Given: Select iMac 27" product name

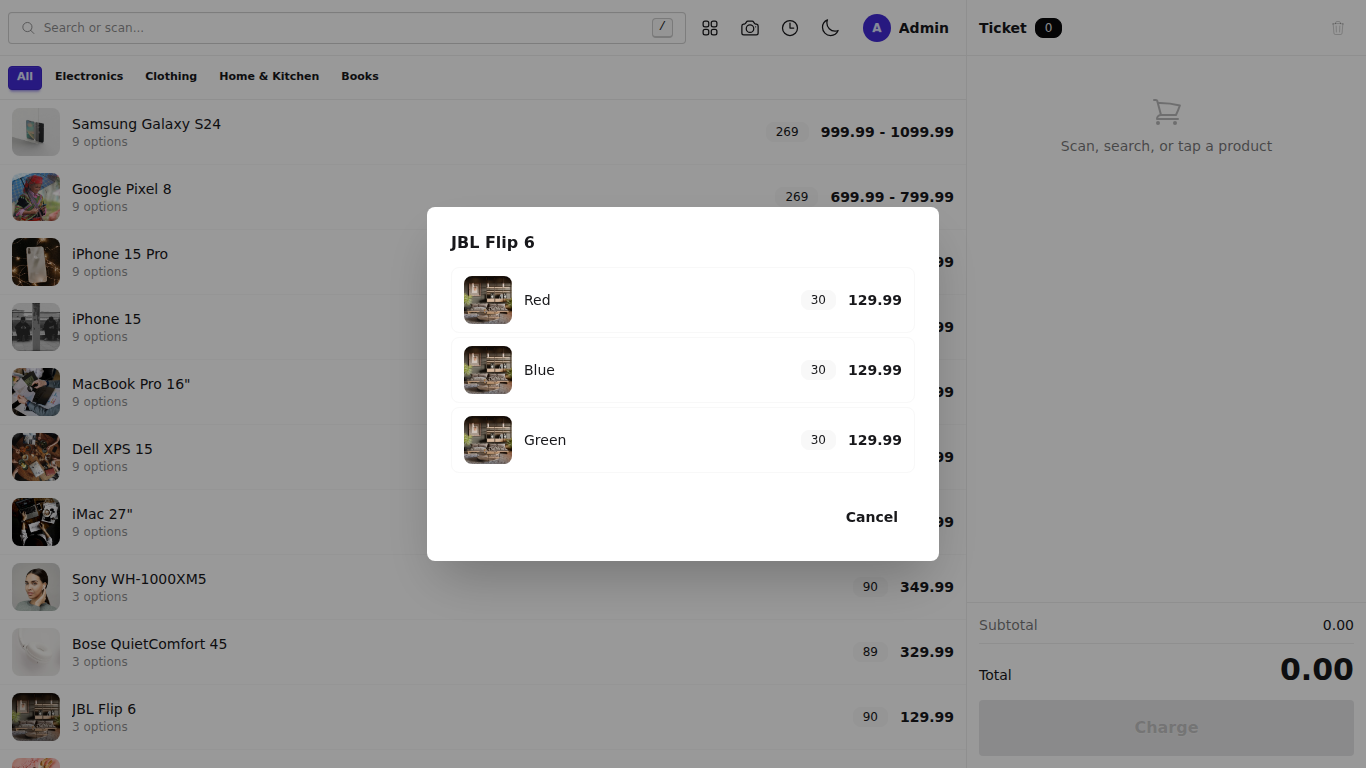Looking at the screenshot, I should (102, 514).
